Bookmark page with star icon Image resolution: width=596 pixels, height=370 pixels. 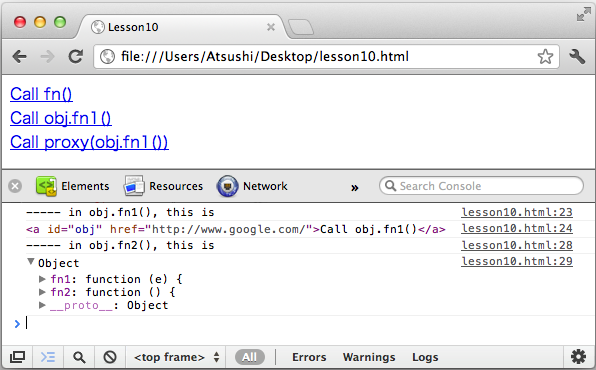point(545,57)
